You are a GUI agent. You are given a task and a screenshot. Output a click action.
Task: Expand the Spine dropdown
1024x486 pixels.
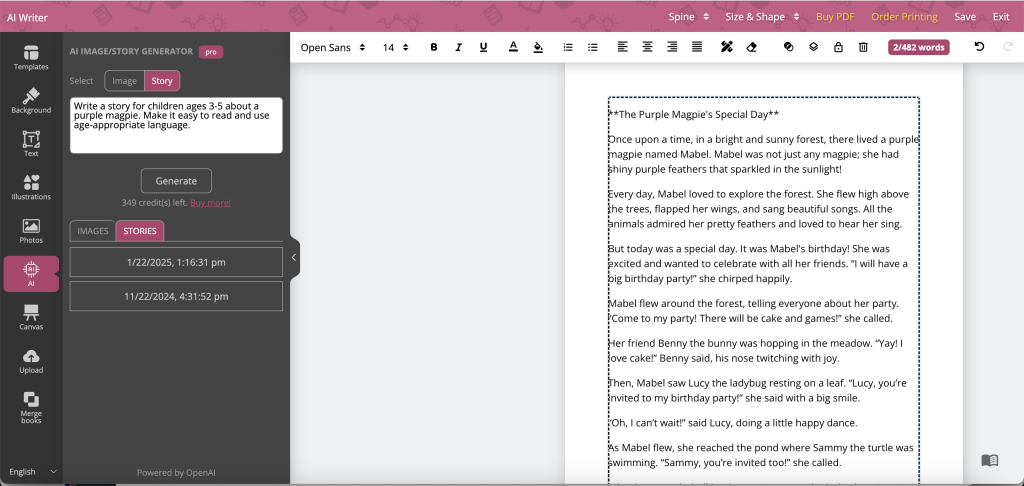pyautogui.click(x=689, y=17)
